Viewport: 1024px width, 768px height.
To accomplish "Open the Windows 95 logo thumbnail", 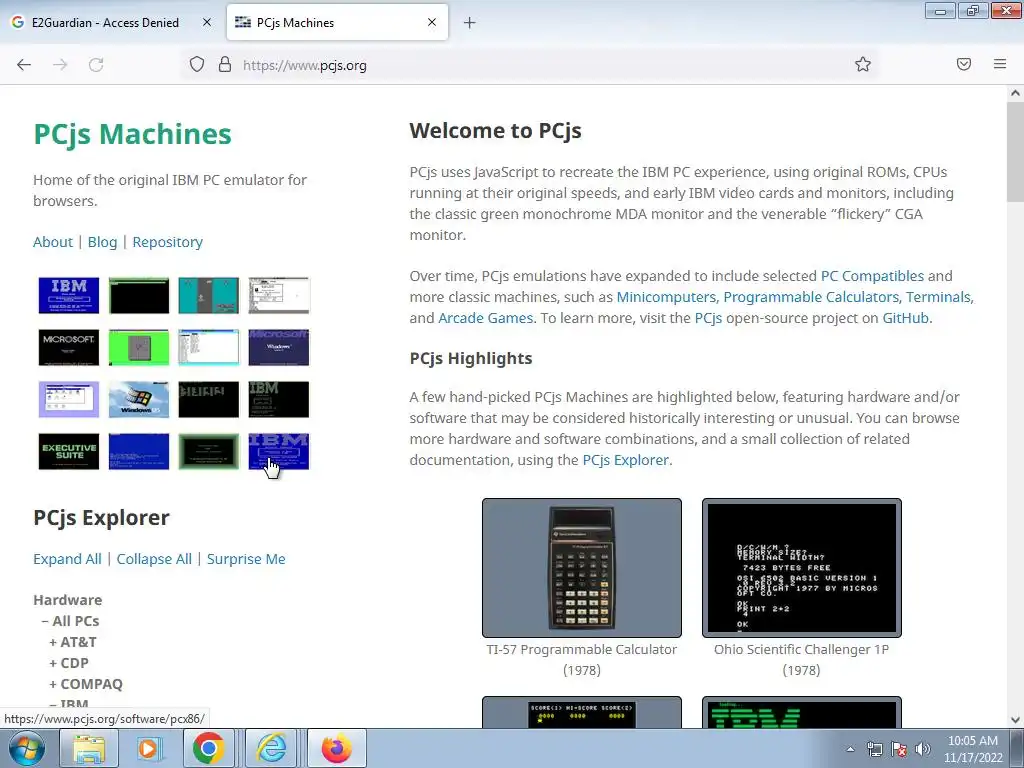I will click(x=138, y=400).
